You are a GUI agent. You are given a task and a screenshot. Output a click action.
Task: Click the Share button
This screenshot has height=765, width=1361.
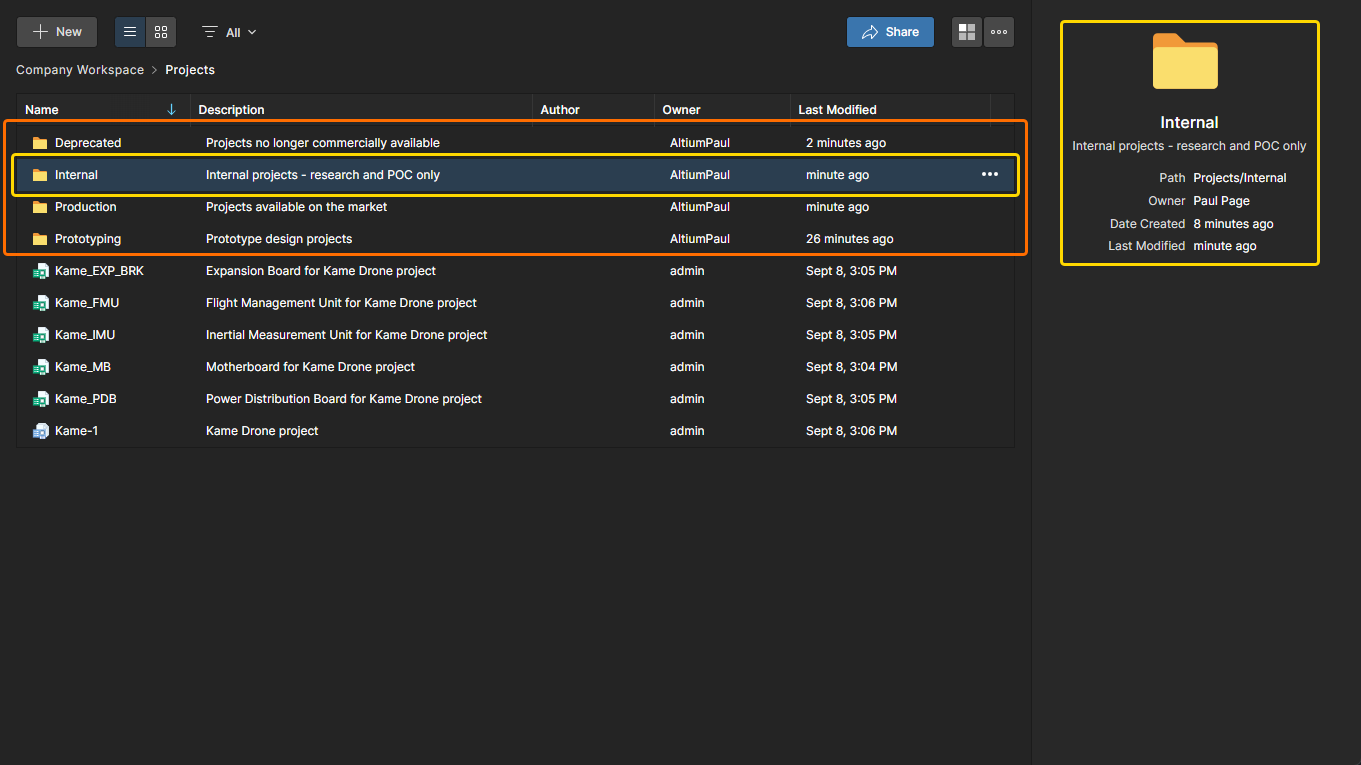pos(889,32)
